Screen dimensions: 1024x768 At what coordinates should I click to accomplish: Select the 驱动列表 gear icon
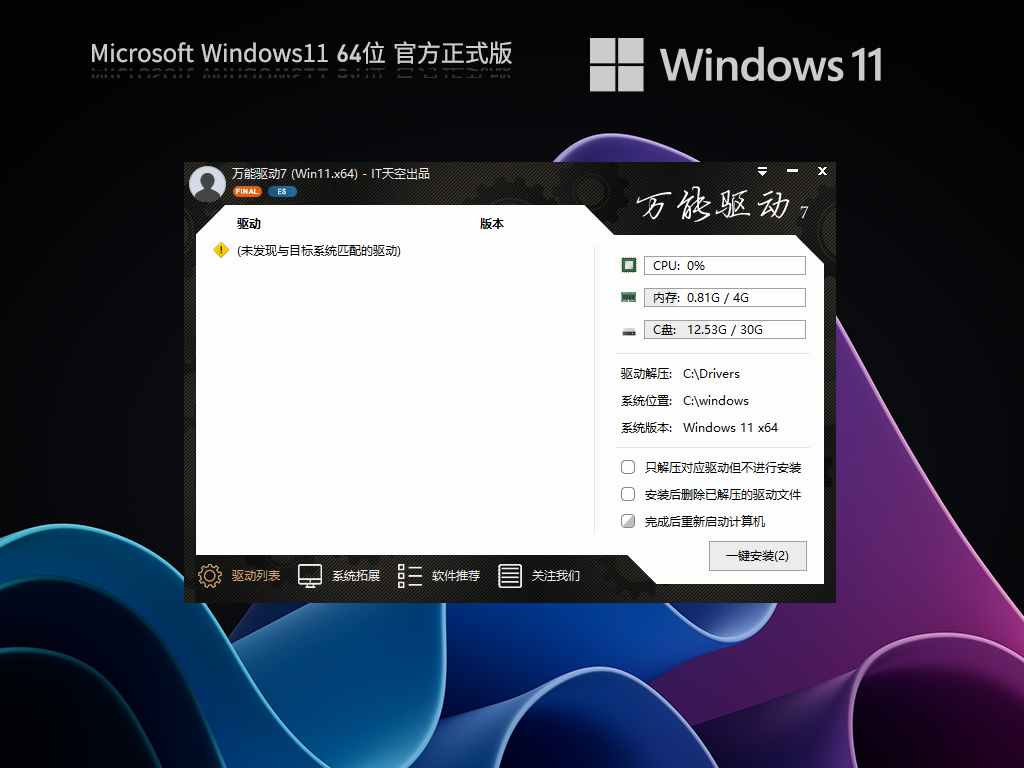tap(210, 576)
